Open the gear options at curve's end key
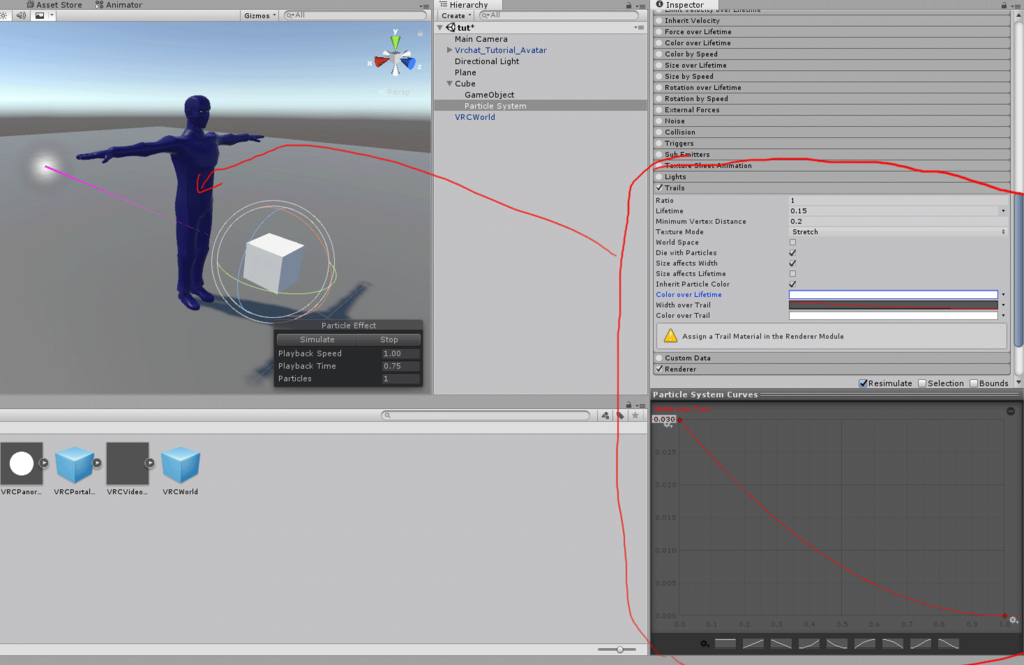This screenshot has width=1024, height=665. (1014, 621)
